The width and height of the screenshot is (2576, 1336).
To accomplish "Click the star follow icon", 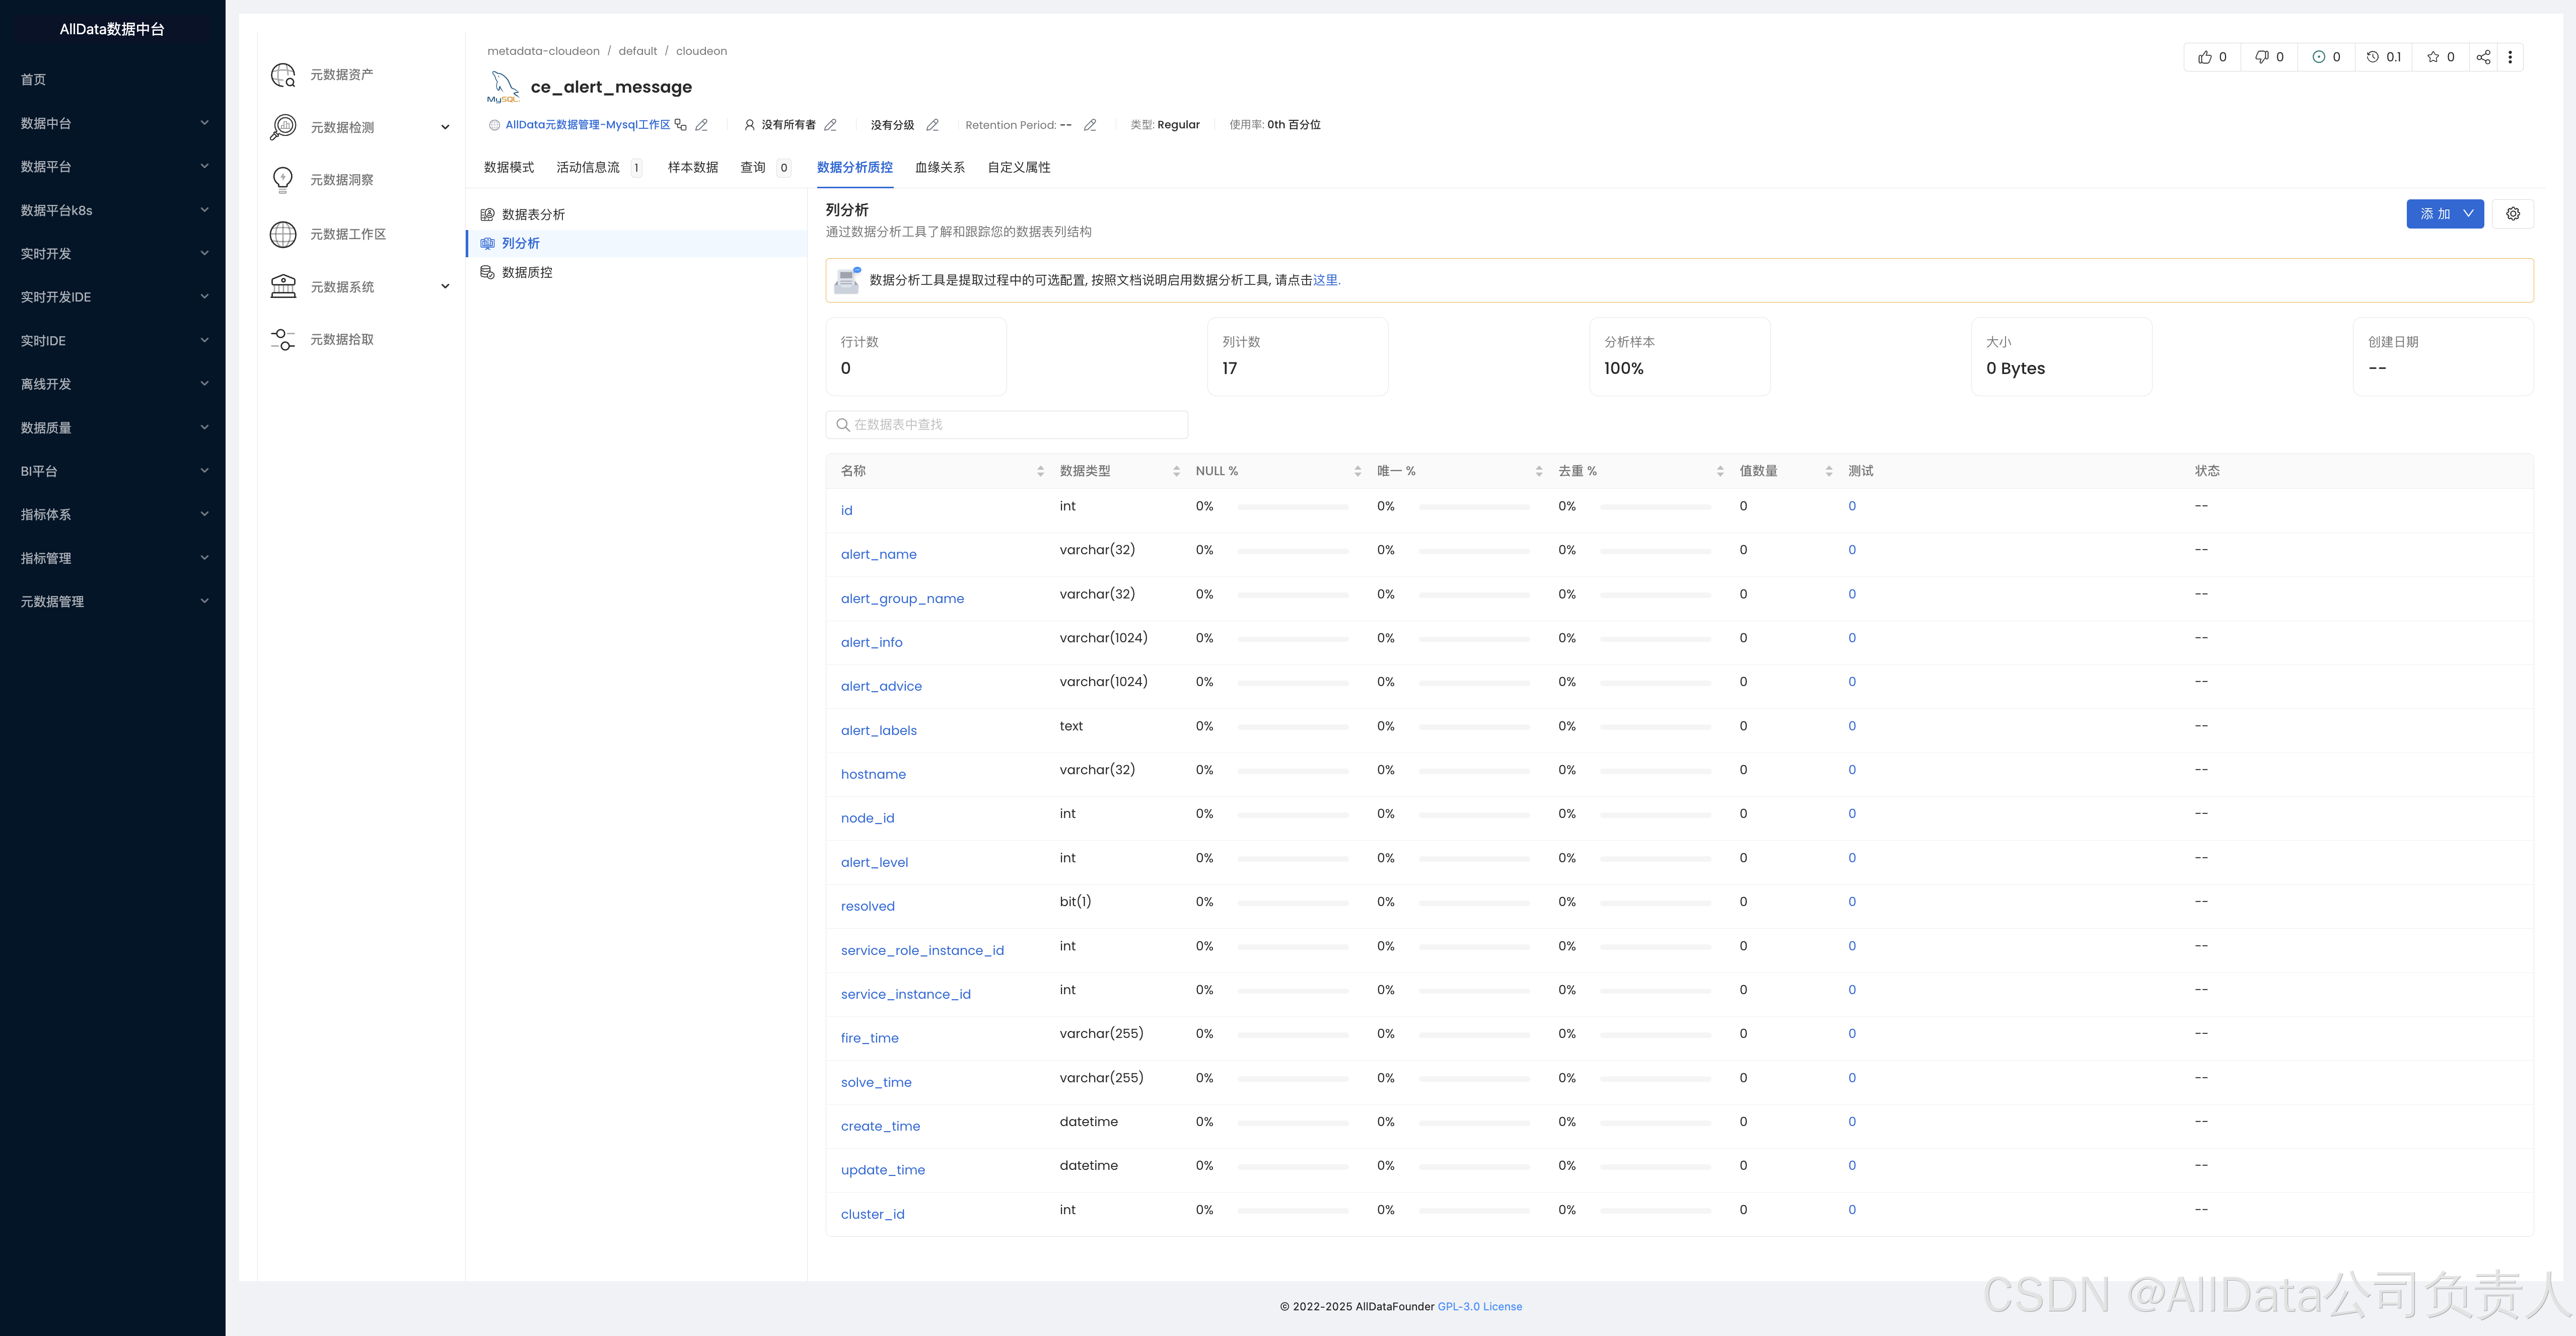I will coord(2433,57).
